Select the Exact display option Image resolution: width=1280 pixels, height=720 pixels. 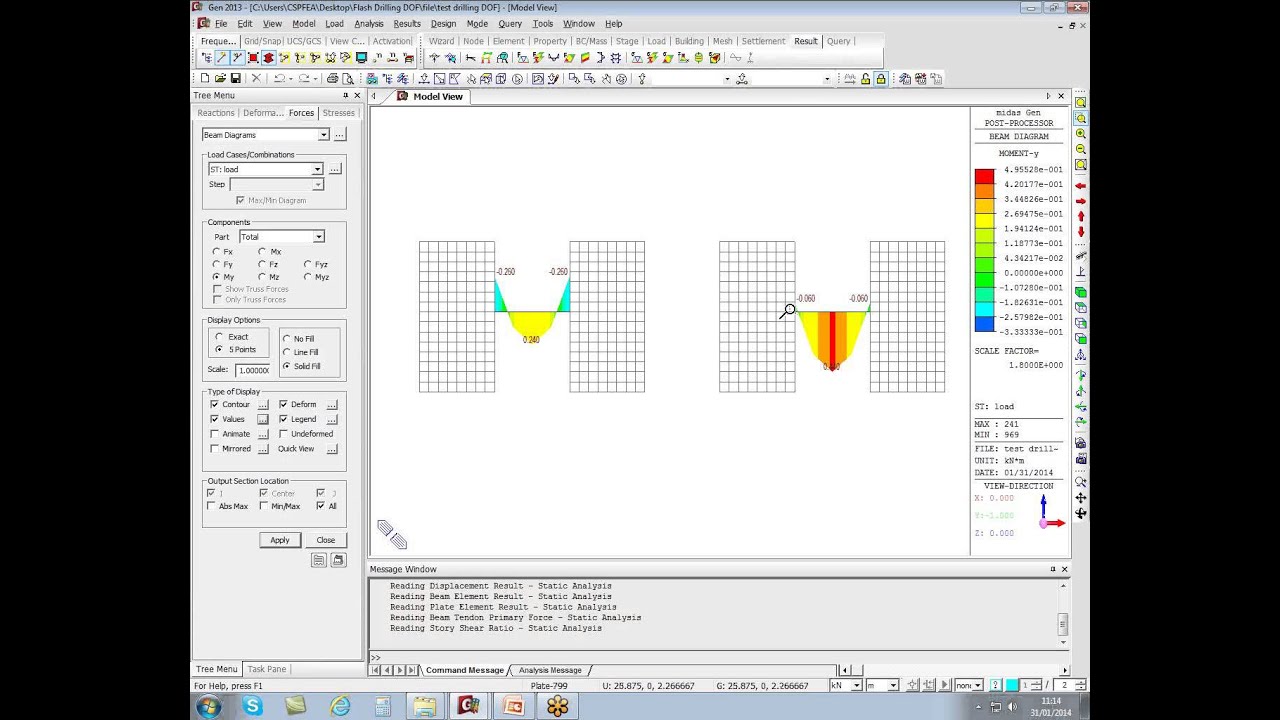coord(219,337)
